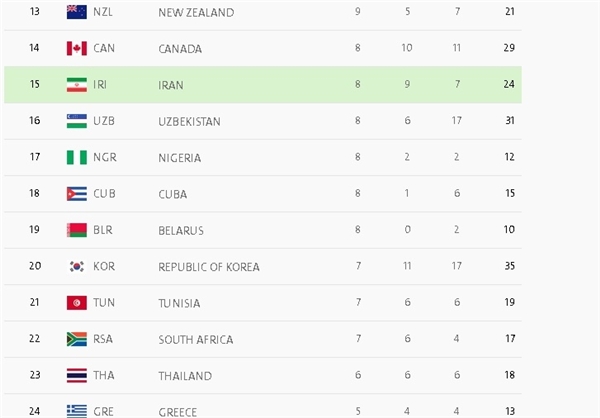The image size is (600, 418).
Task: Click the Republic of Korea flag
Action: pyautogui.click(x=77, y=266)
